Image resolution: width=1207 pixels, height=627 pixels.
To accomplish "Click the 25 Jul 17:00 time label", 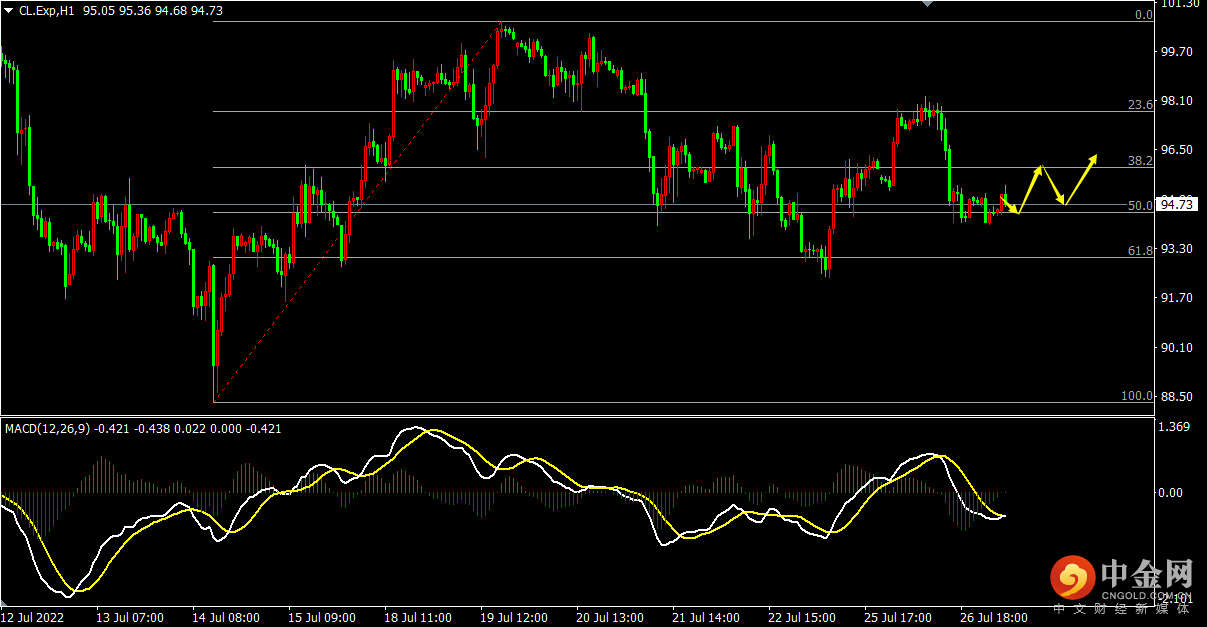I will pos(898,618).
